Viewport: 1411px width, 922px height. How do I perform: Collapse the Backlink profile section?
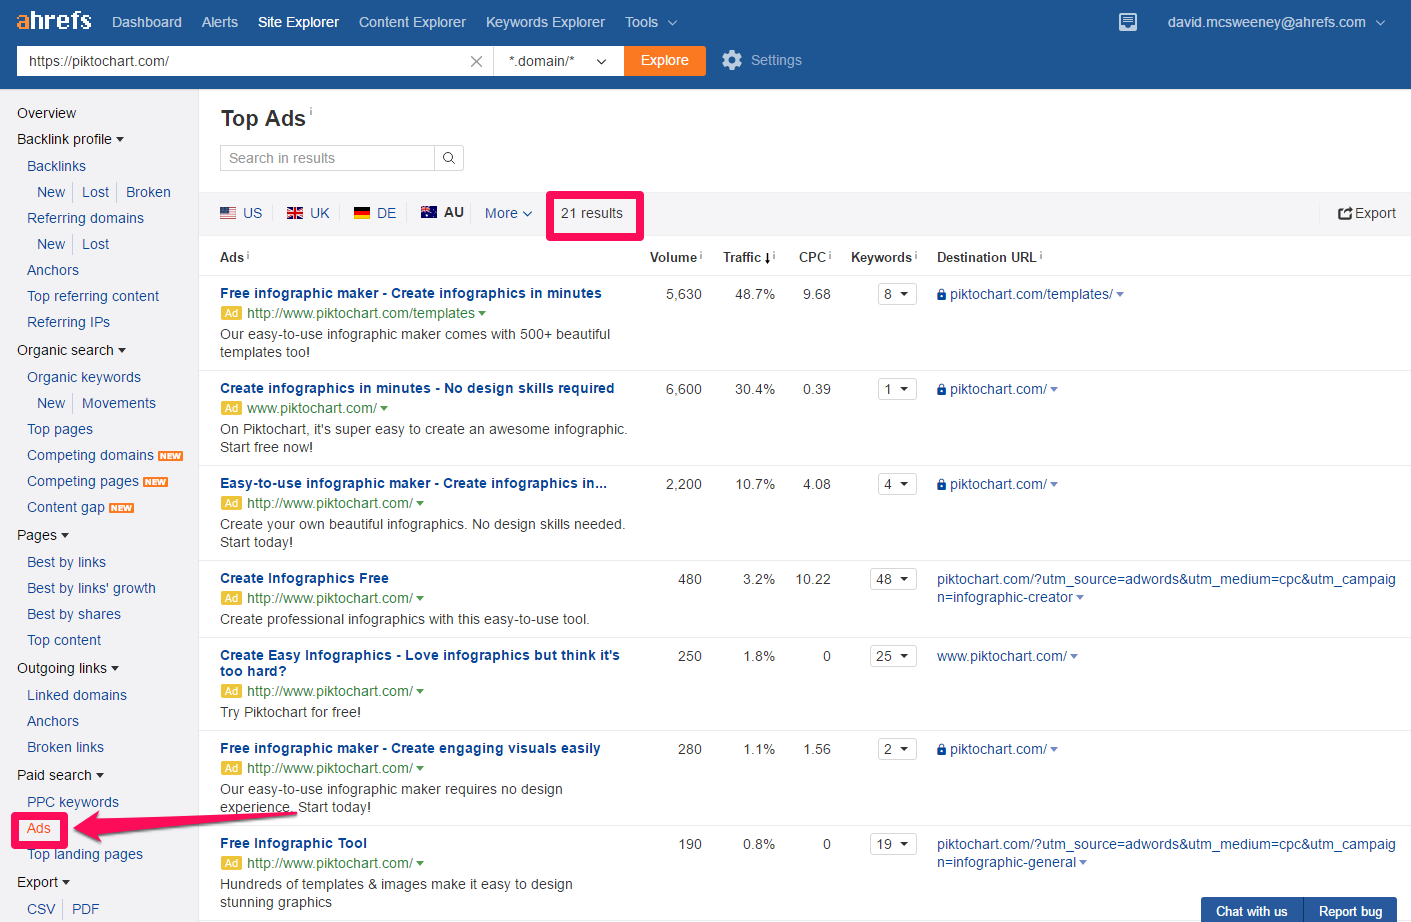coord(70,139)
